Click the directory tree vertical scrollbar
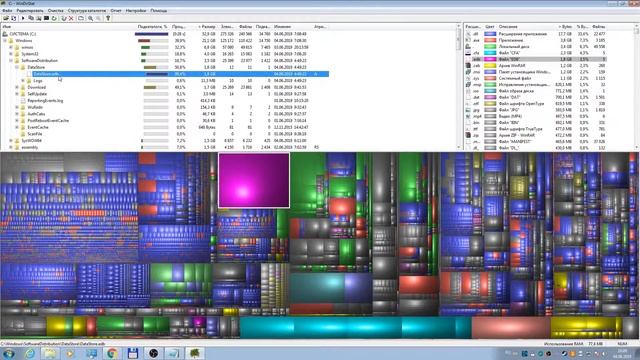Image resolution: width=640 pixels, height=360 pixels. pyautogui.click(x=459, y=87)
